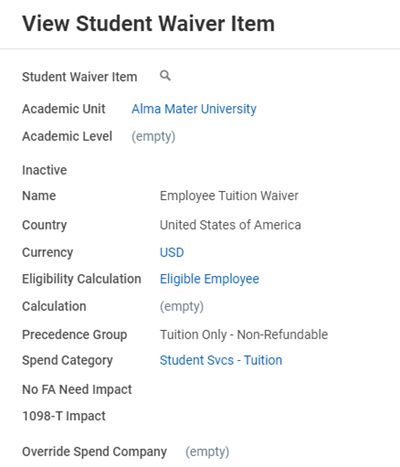Click the Eligibility Calculation label

tap(82, 279)
